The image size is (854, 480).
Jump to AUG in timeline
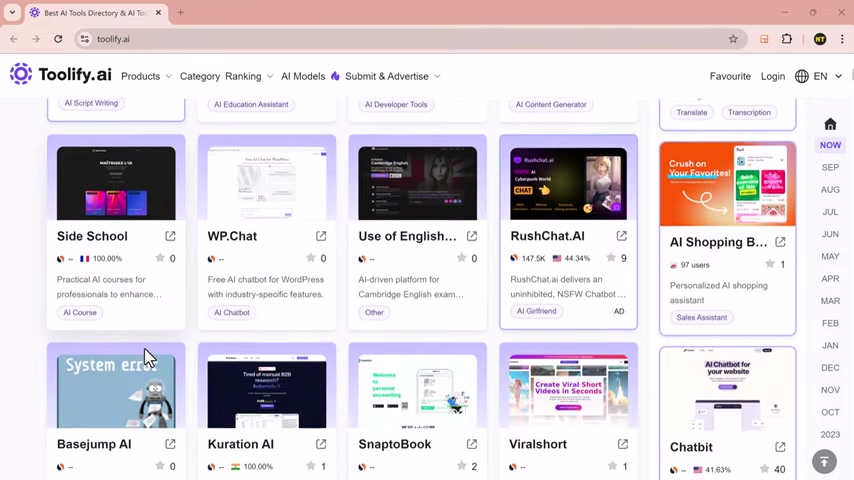pos(830,190)
